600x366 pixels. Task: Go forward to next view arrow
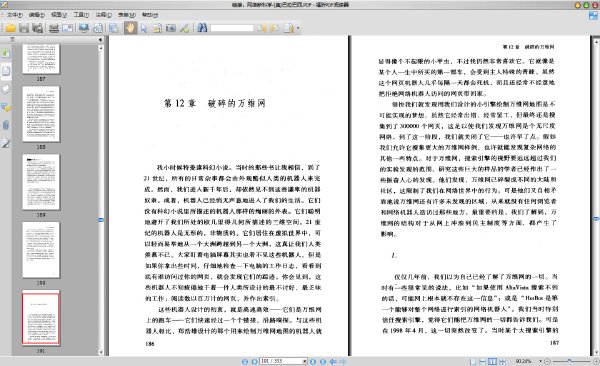pos(343,361)
